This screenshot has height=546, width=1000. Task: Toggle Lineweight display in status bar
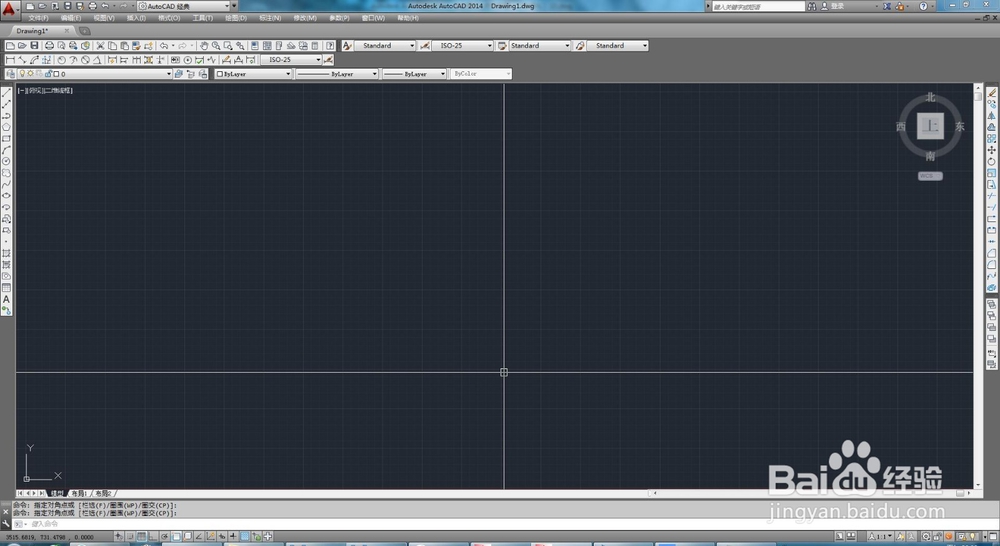click(233, 536)
